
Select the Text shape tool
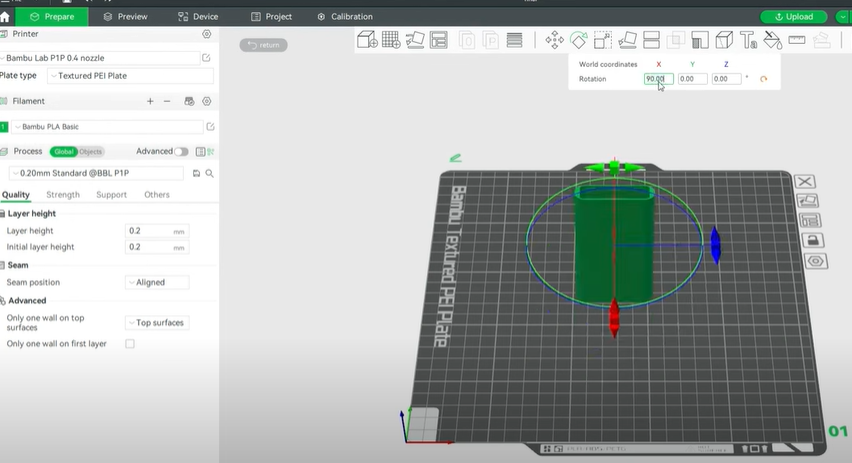click(748, 40)
